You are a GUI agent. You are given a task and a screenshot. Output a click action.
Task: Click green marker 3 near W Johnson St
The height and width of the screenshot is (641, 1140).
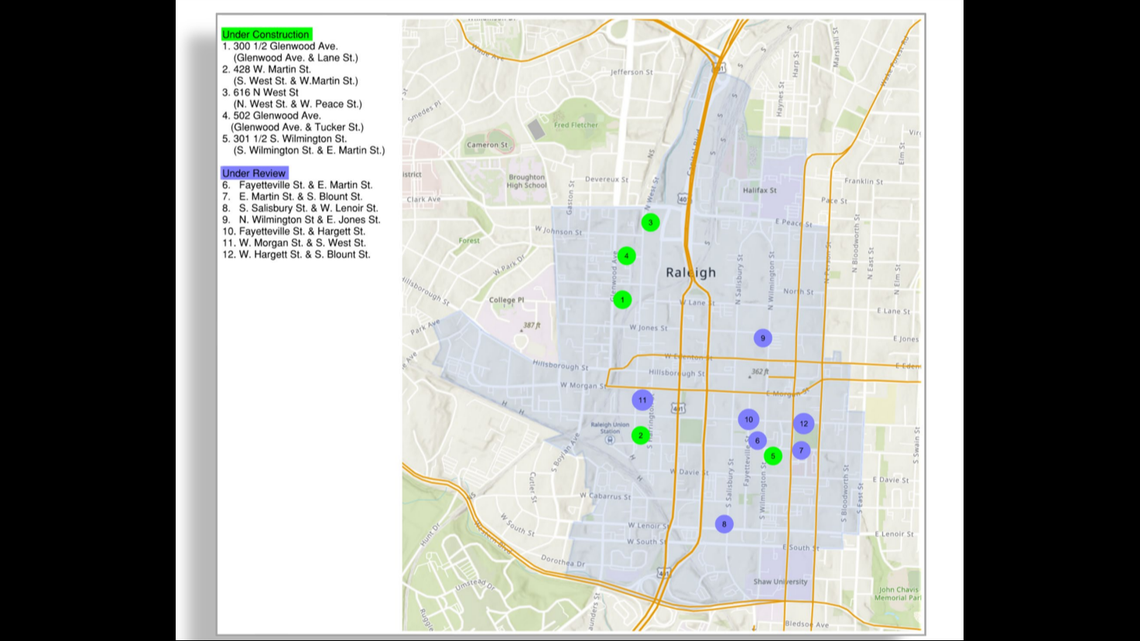(650, 222)
